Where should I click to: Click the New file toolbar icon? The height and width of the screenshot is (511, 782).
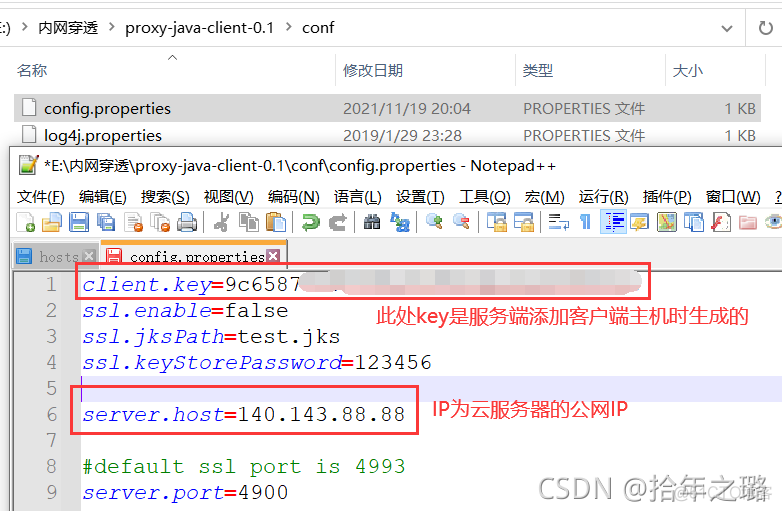[x=25, y=222]
